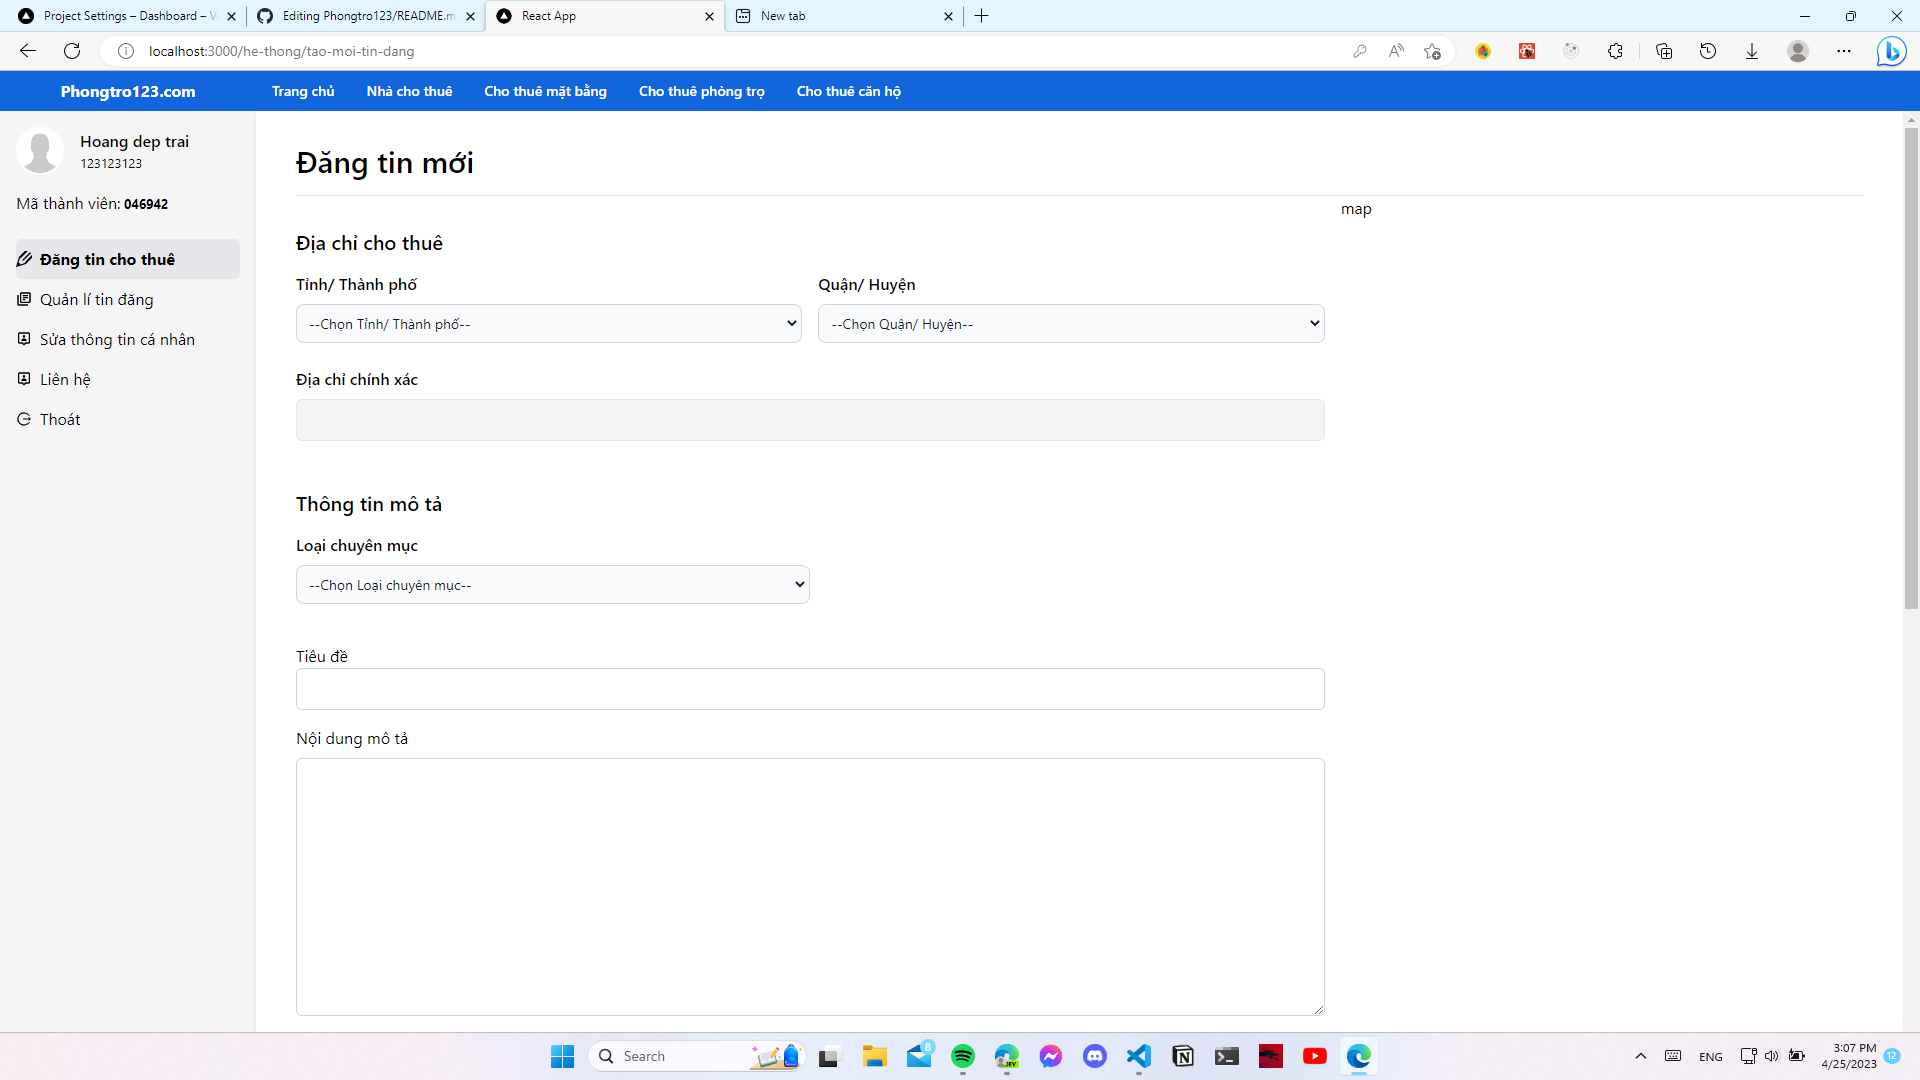Open Nhà cho thuê in the navbar
Screen dimensions: 1920x1080
(409, 91)
